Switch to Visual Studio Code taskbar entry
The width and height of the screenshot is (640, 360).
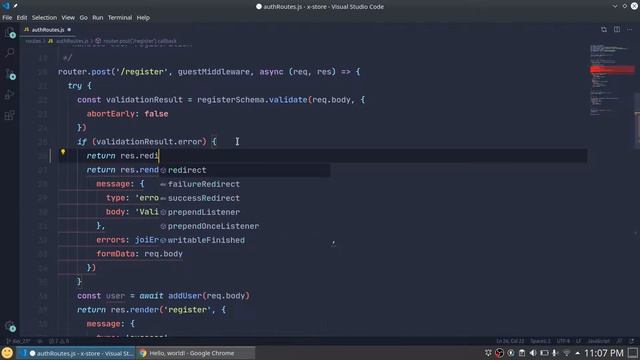pyautogui.click(x=77, y=353)
